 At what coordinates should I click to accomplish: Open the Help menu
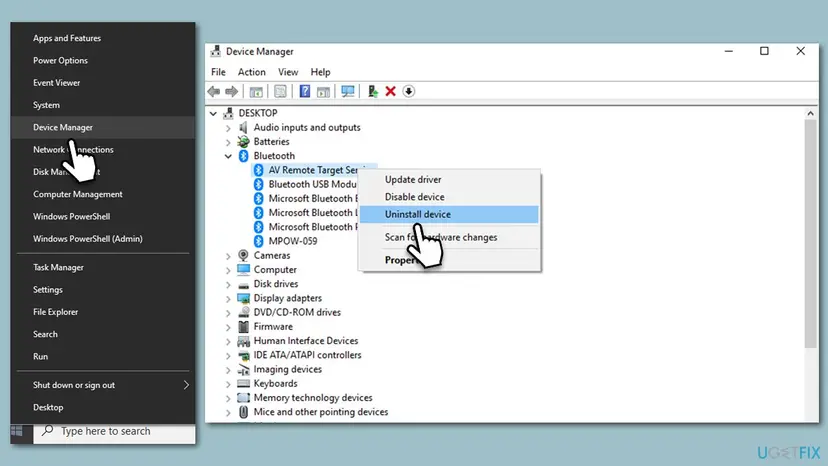coord(320,72)
